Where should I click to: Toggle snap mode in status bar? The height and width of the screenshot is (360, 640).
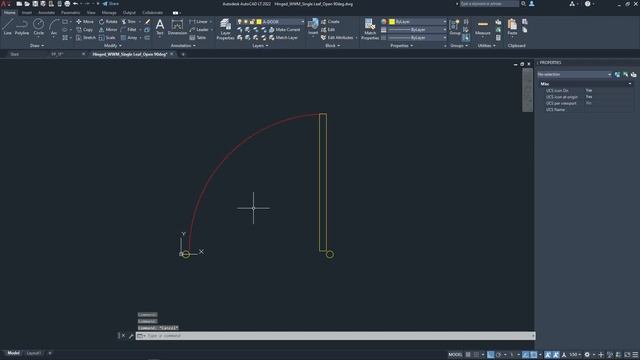tap(476, 355)
